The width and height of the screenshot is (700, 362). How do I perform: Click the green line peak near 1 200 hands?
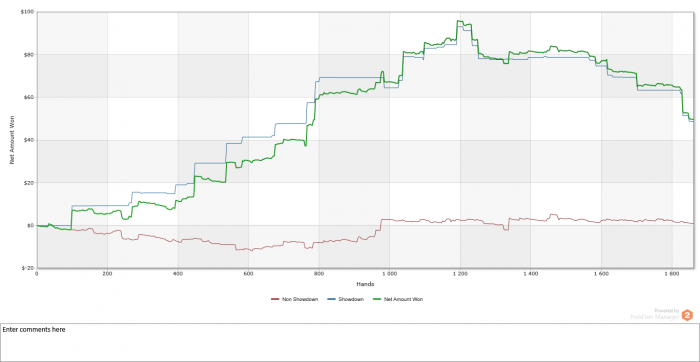[458, 21]
